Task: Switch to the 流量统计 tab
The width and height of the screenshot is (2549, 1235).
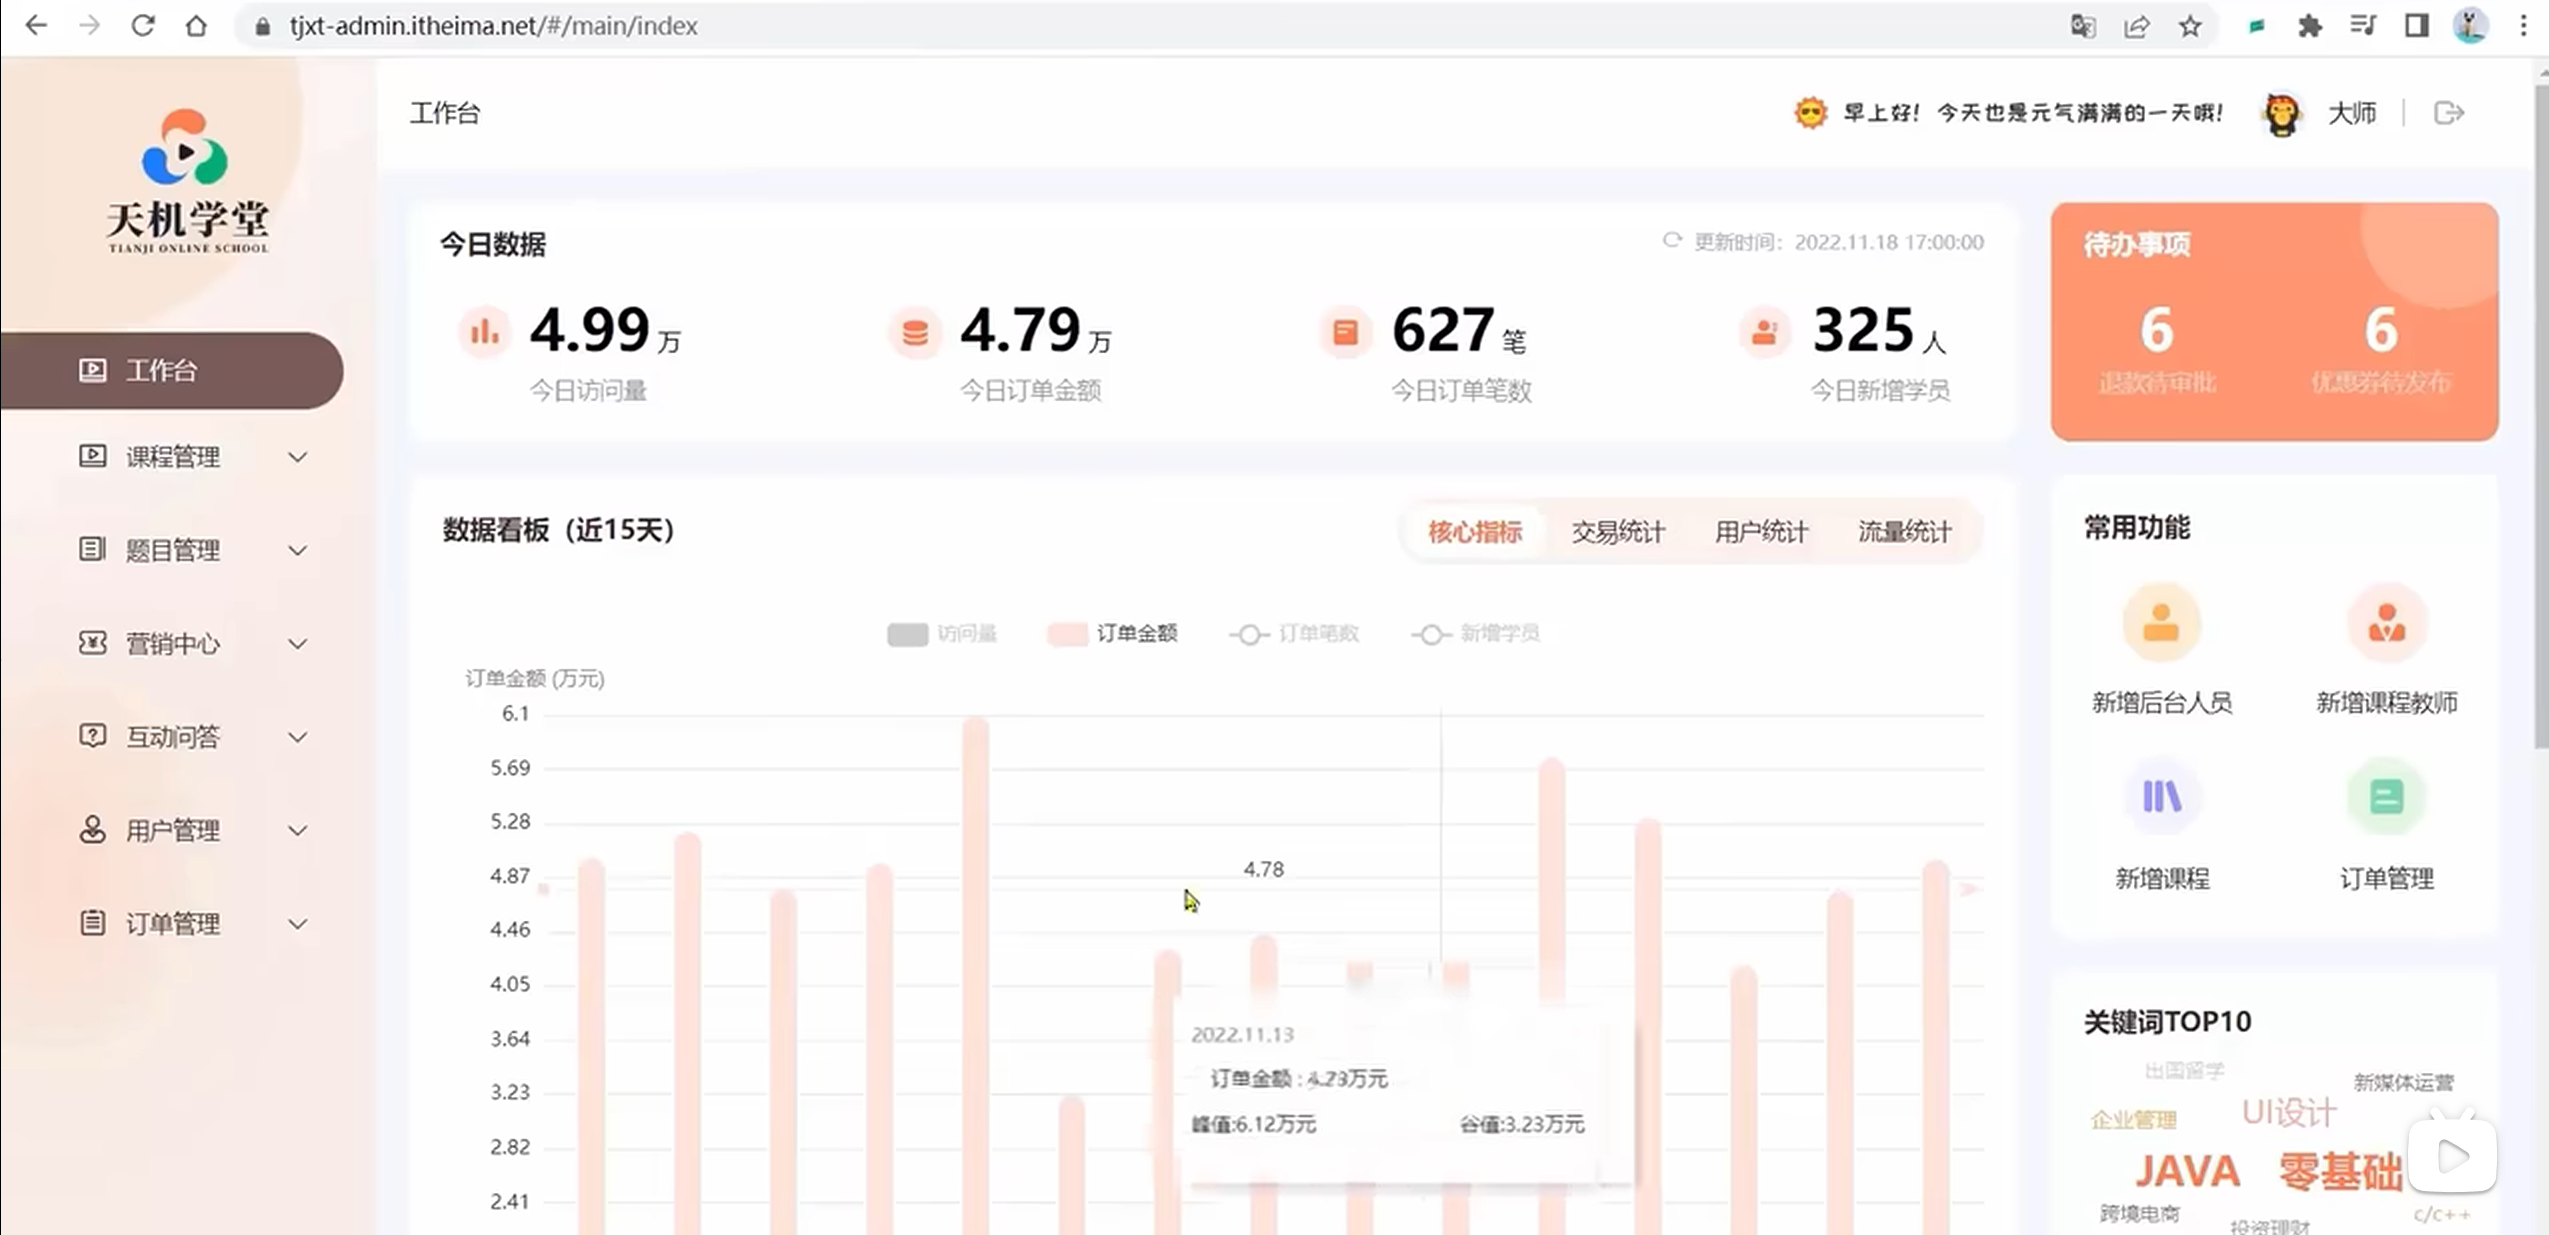Action: 1903,532
